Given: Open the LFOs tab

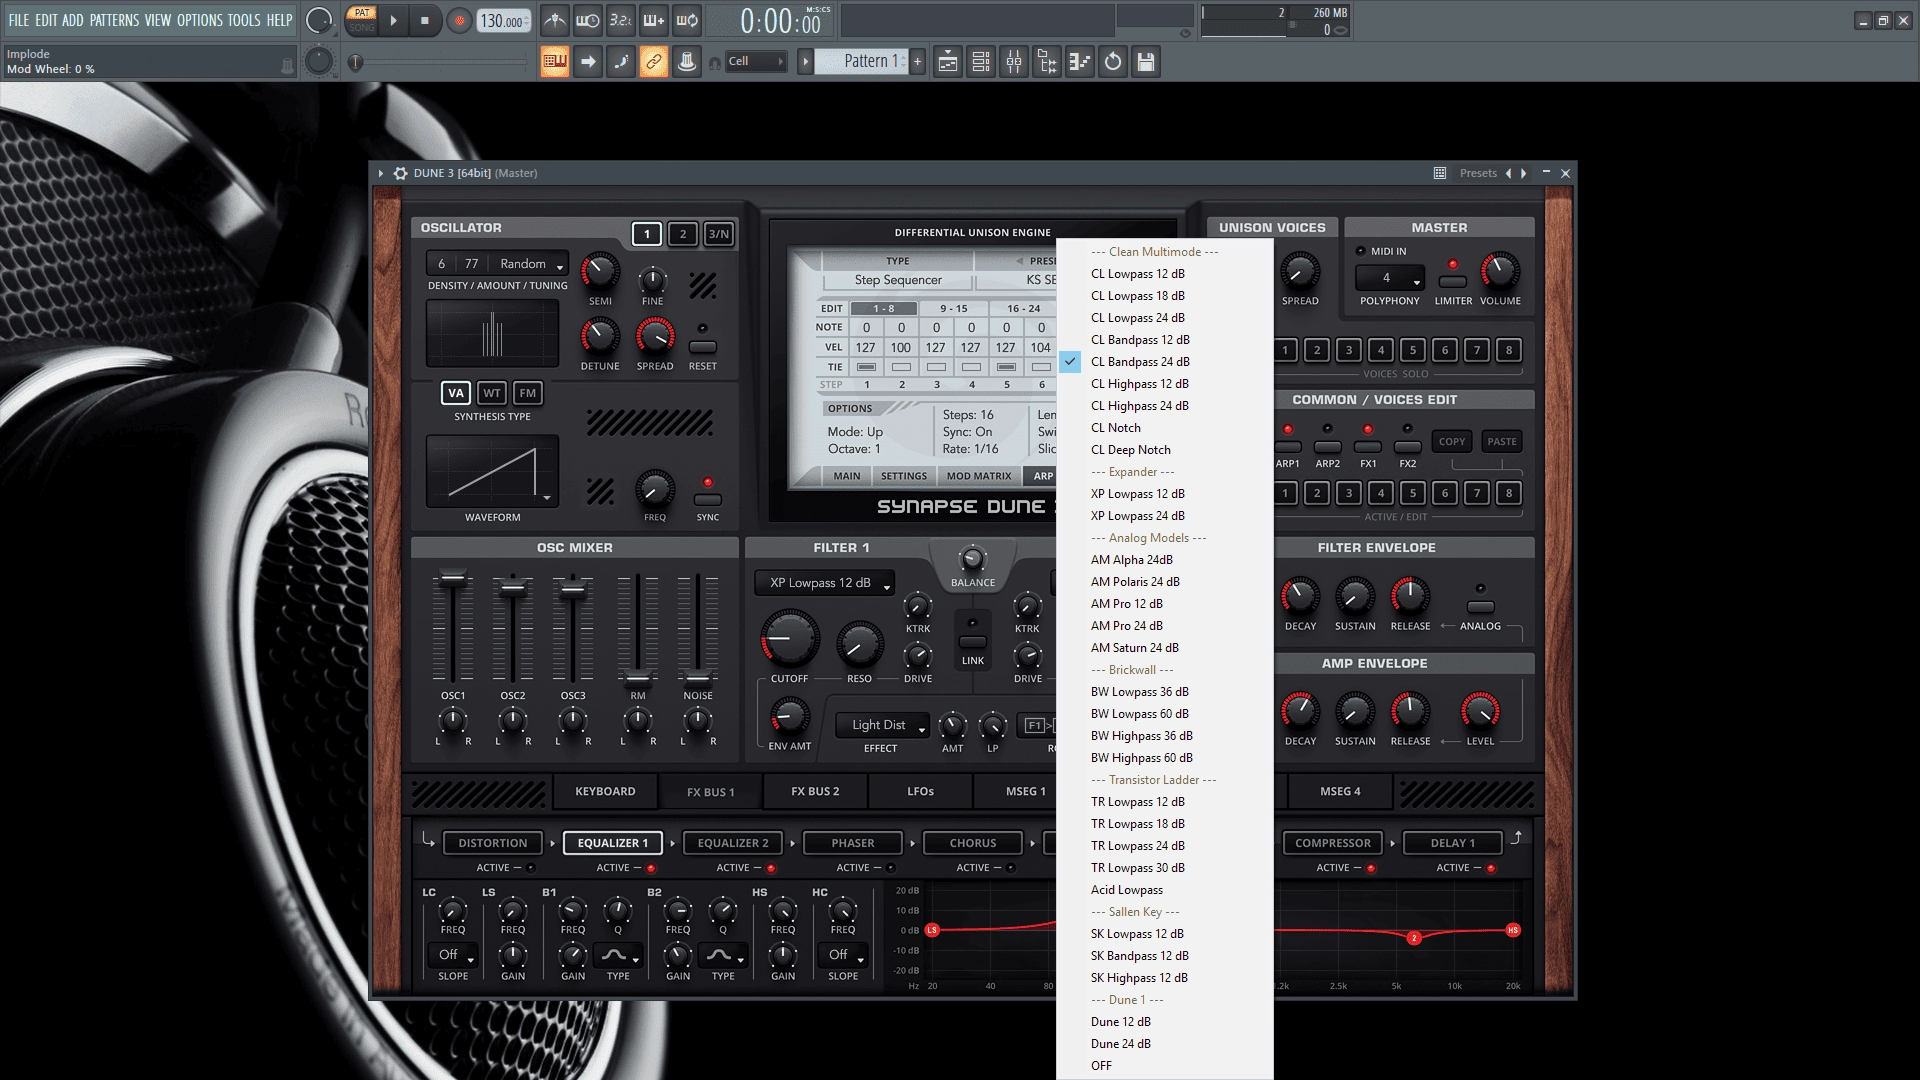Looking at the screenshot, I should pyautogui.click(x=920, y=791).
